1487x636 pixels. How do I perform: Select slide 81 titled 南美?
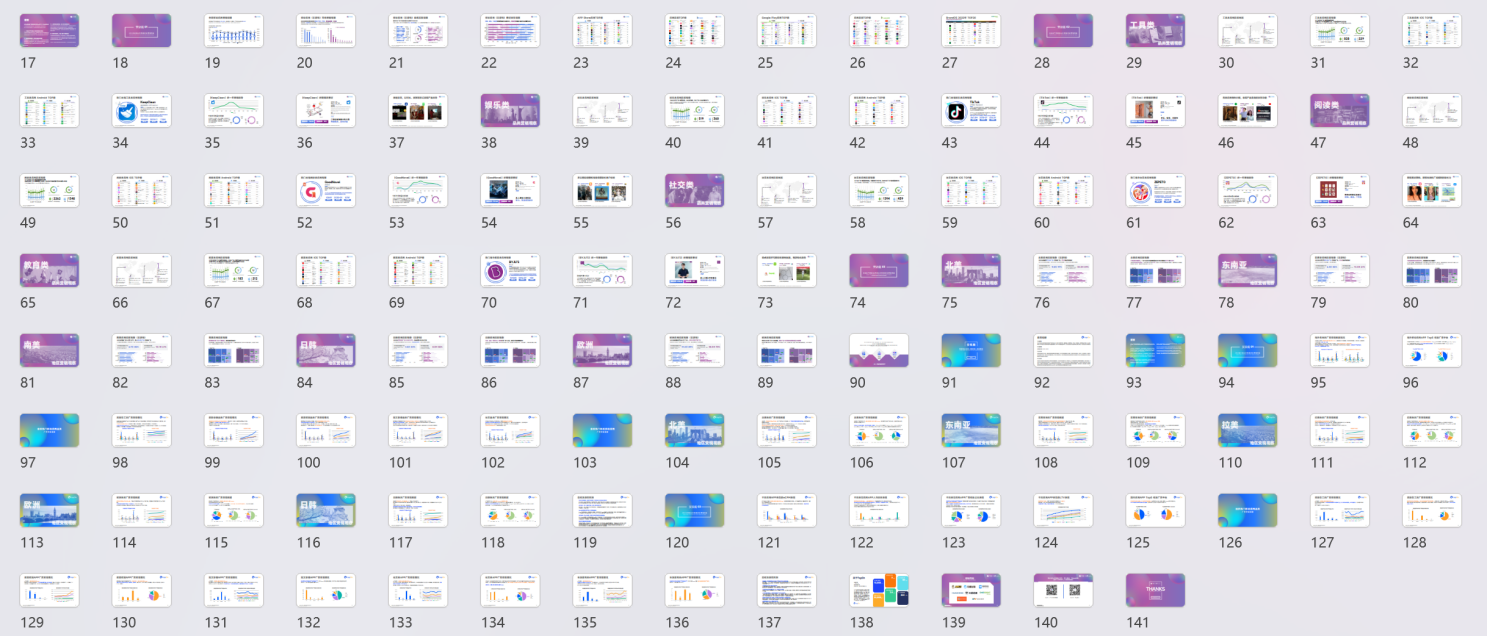[x=49, y=351]
